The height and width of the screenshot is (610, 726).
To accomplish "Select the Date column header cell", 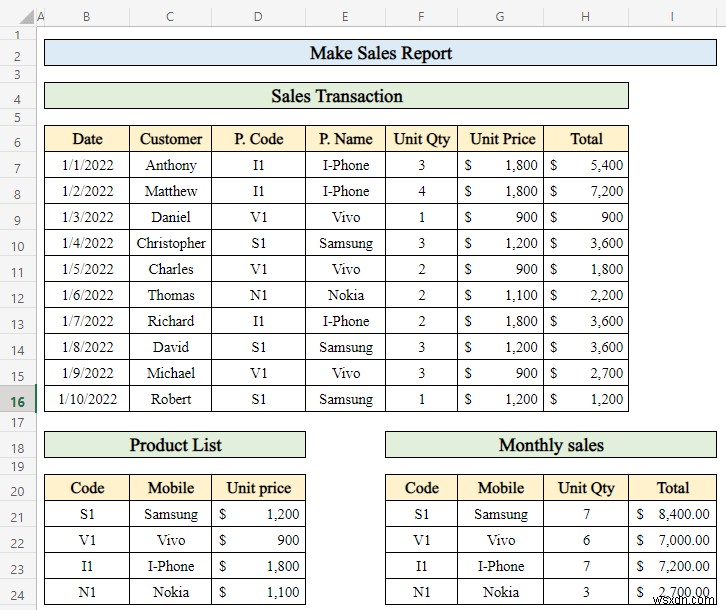I will (87, 138).
